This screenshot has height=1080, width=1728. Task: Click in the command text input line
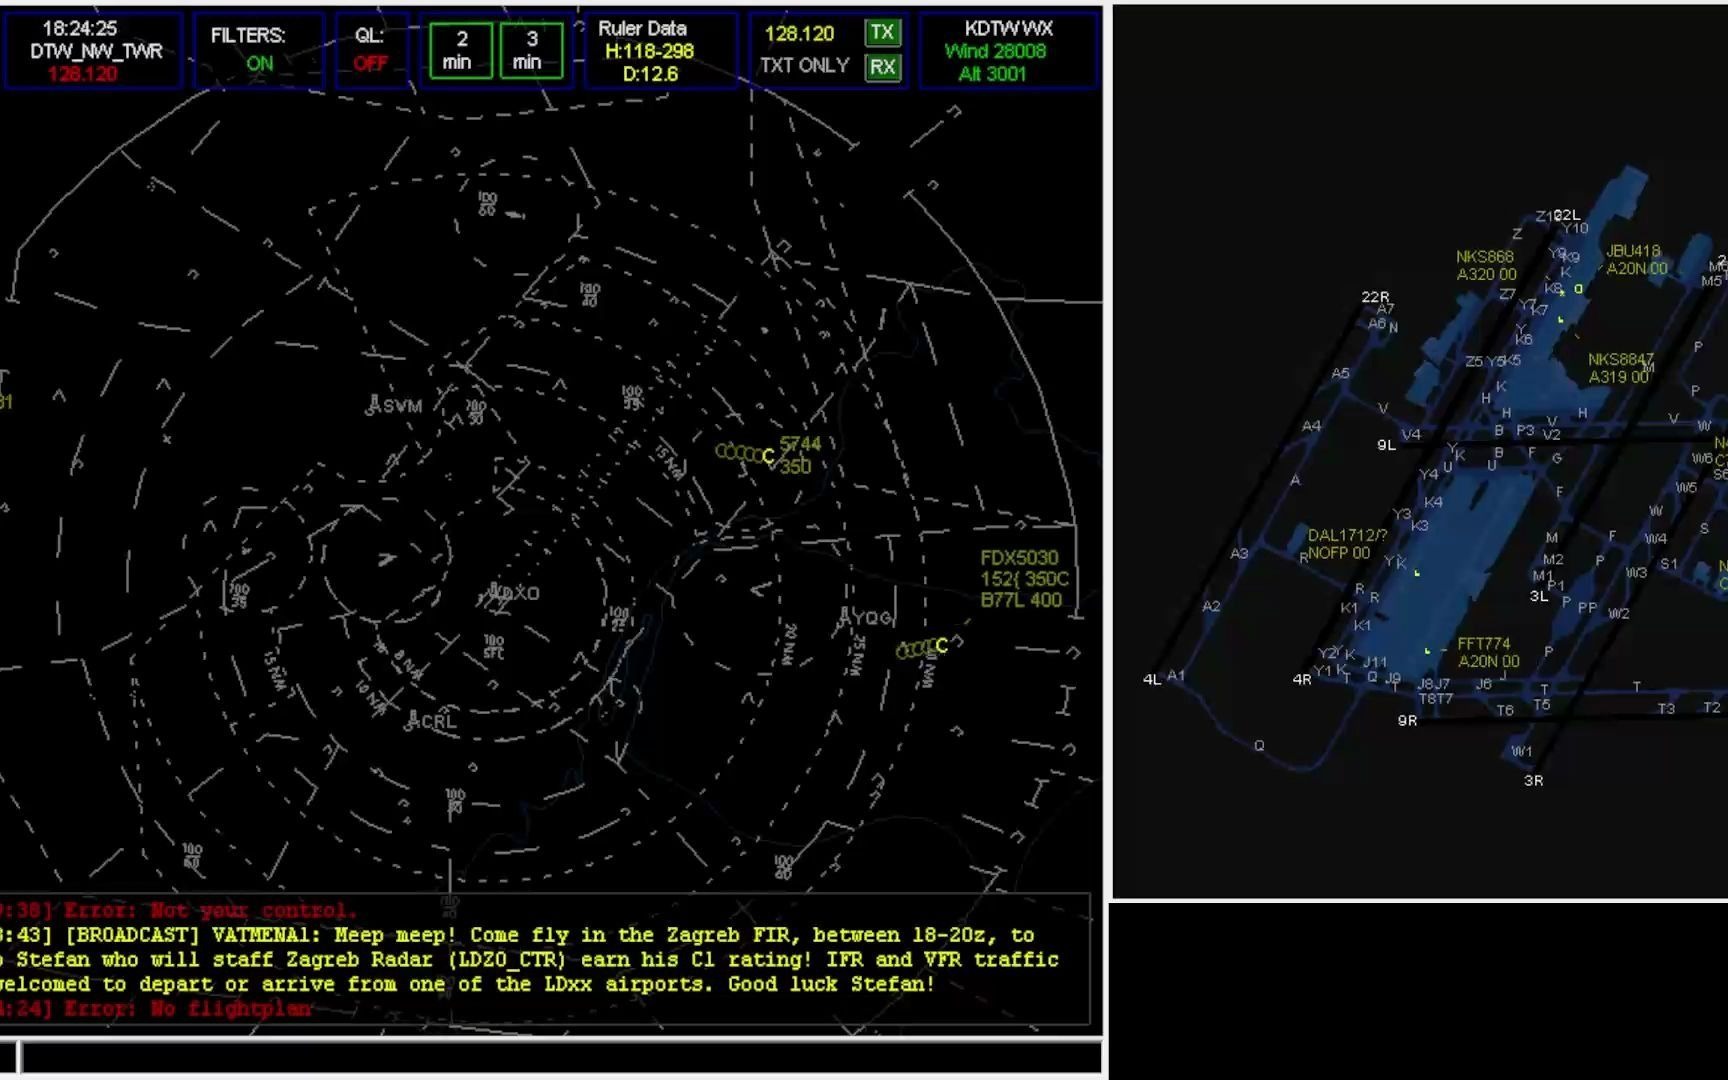pyautogui.click(x=560, y=1057)
